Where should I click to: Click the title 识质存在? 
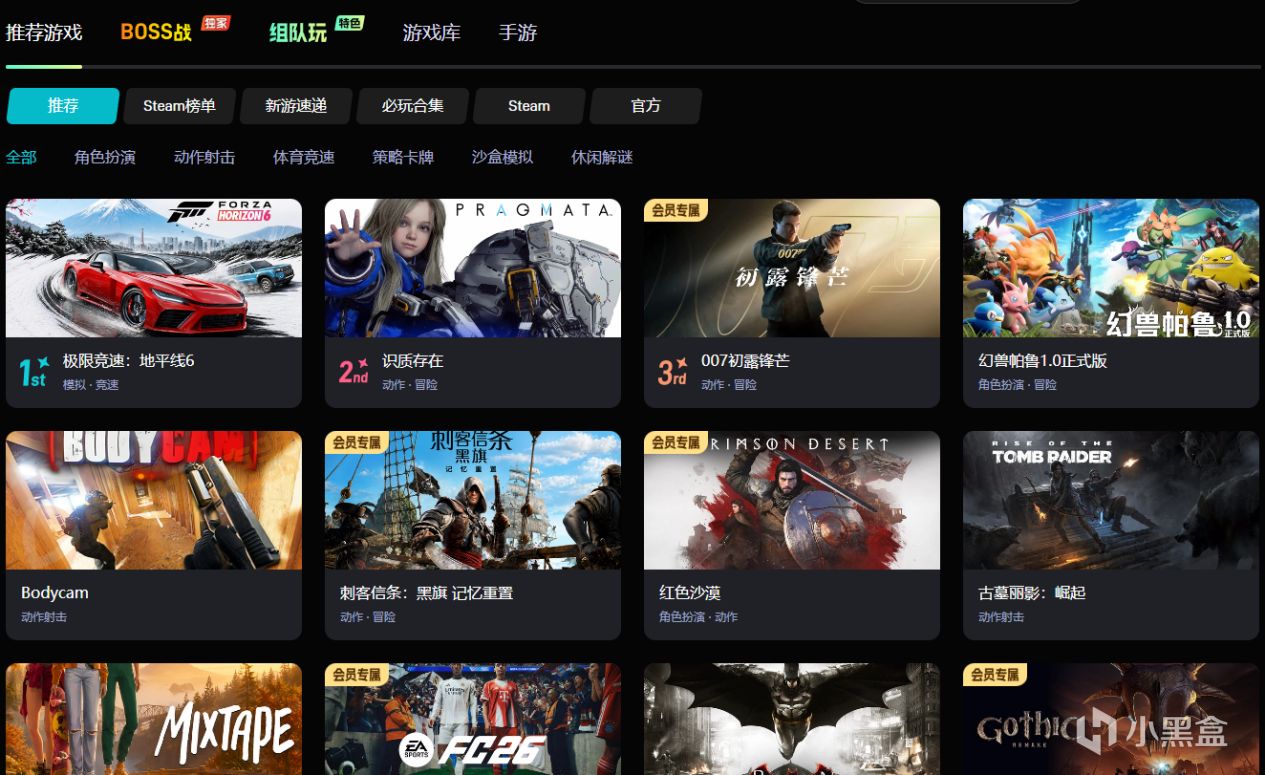412,361
